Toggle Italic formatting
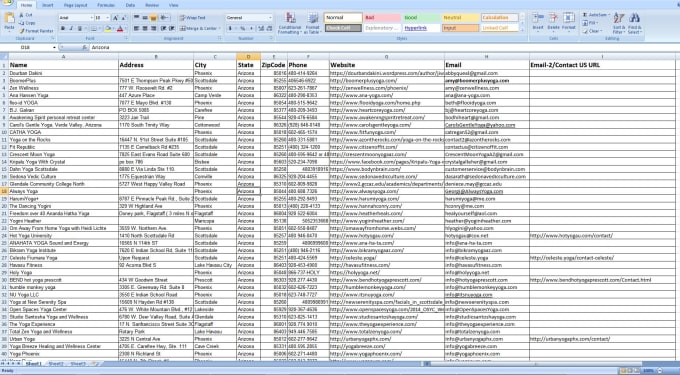 point(71,29)
